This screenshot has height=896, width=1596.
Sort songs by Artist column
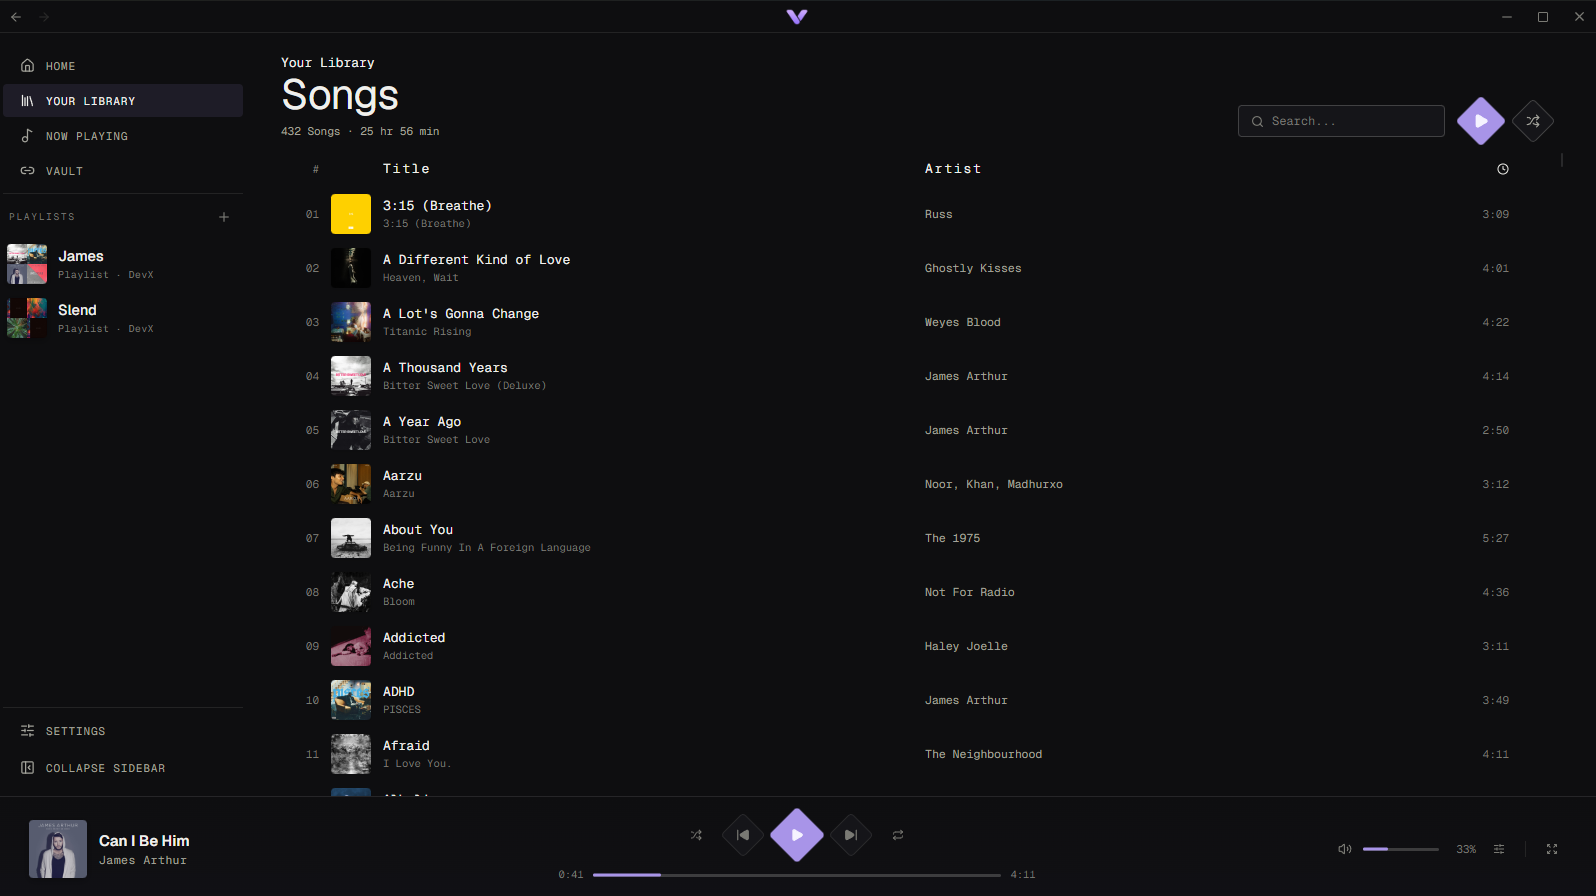coord(953,169)
